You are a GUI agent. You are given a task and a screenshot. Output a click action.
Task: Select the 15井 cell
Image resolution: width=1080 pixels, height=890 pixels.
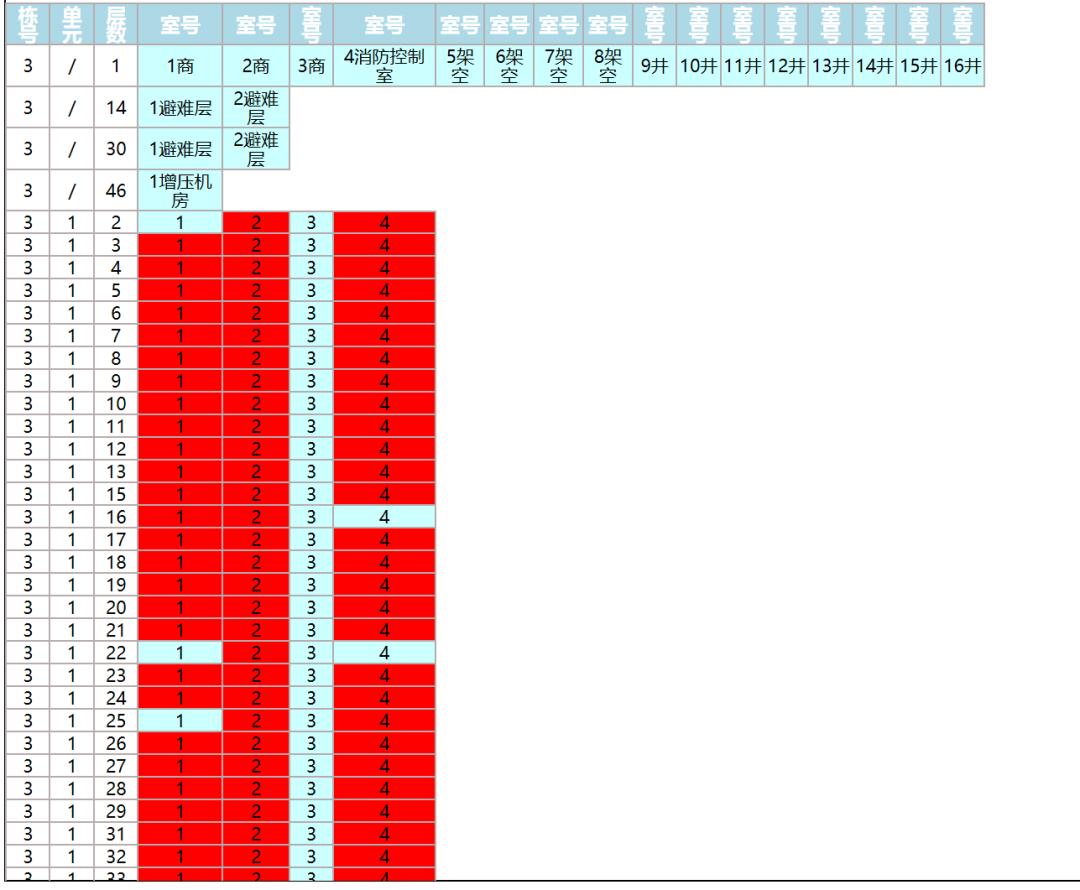coord(919,66)
